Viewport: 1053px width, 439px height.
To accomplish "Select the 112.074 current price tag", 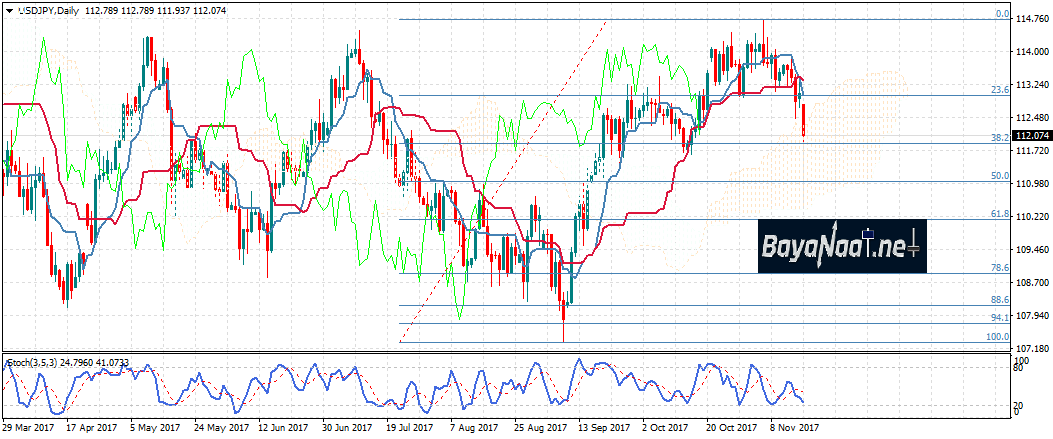I will click(x=1031, y=136).
